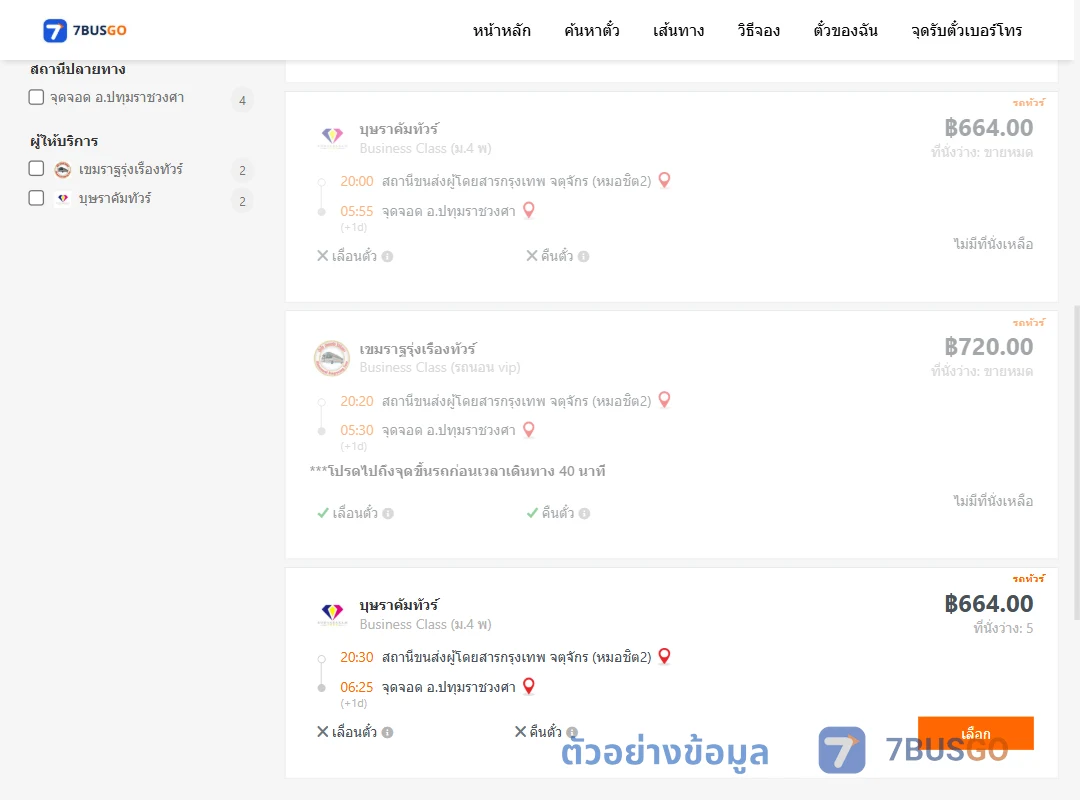Click the ผู้ให้บริการ filter heading
Viewport: 1080px width, 800px height.
click(x=64, y=141)
